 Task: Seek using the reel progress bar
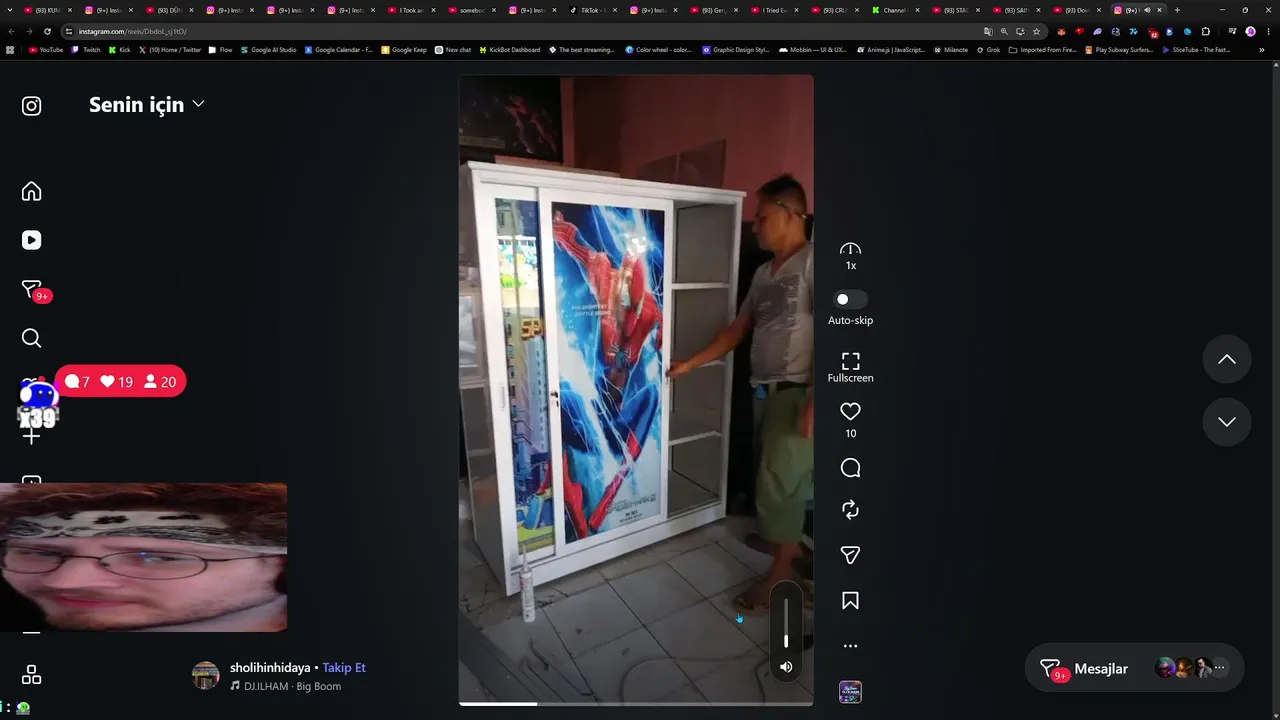click(x=636, y=704)
